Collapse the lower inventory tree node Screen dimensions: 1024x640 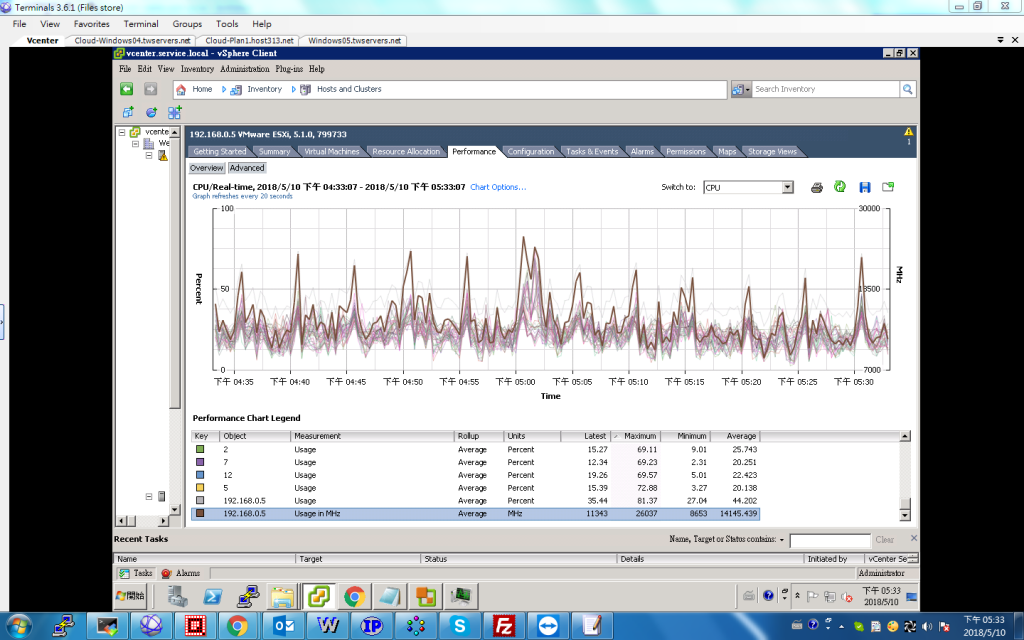[149, 496]
